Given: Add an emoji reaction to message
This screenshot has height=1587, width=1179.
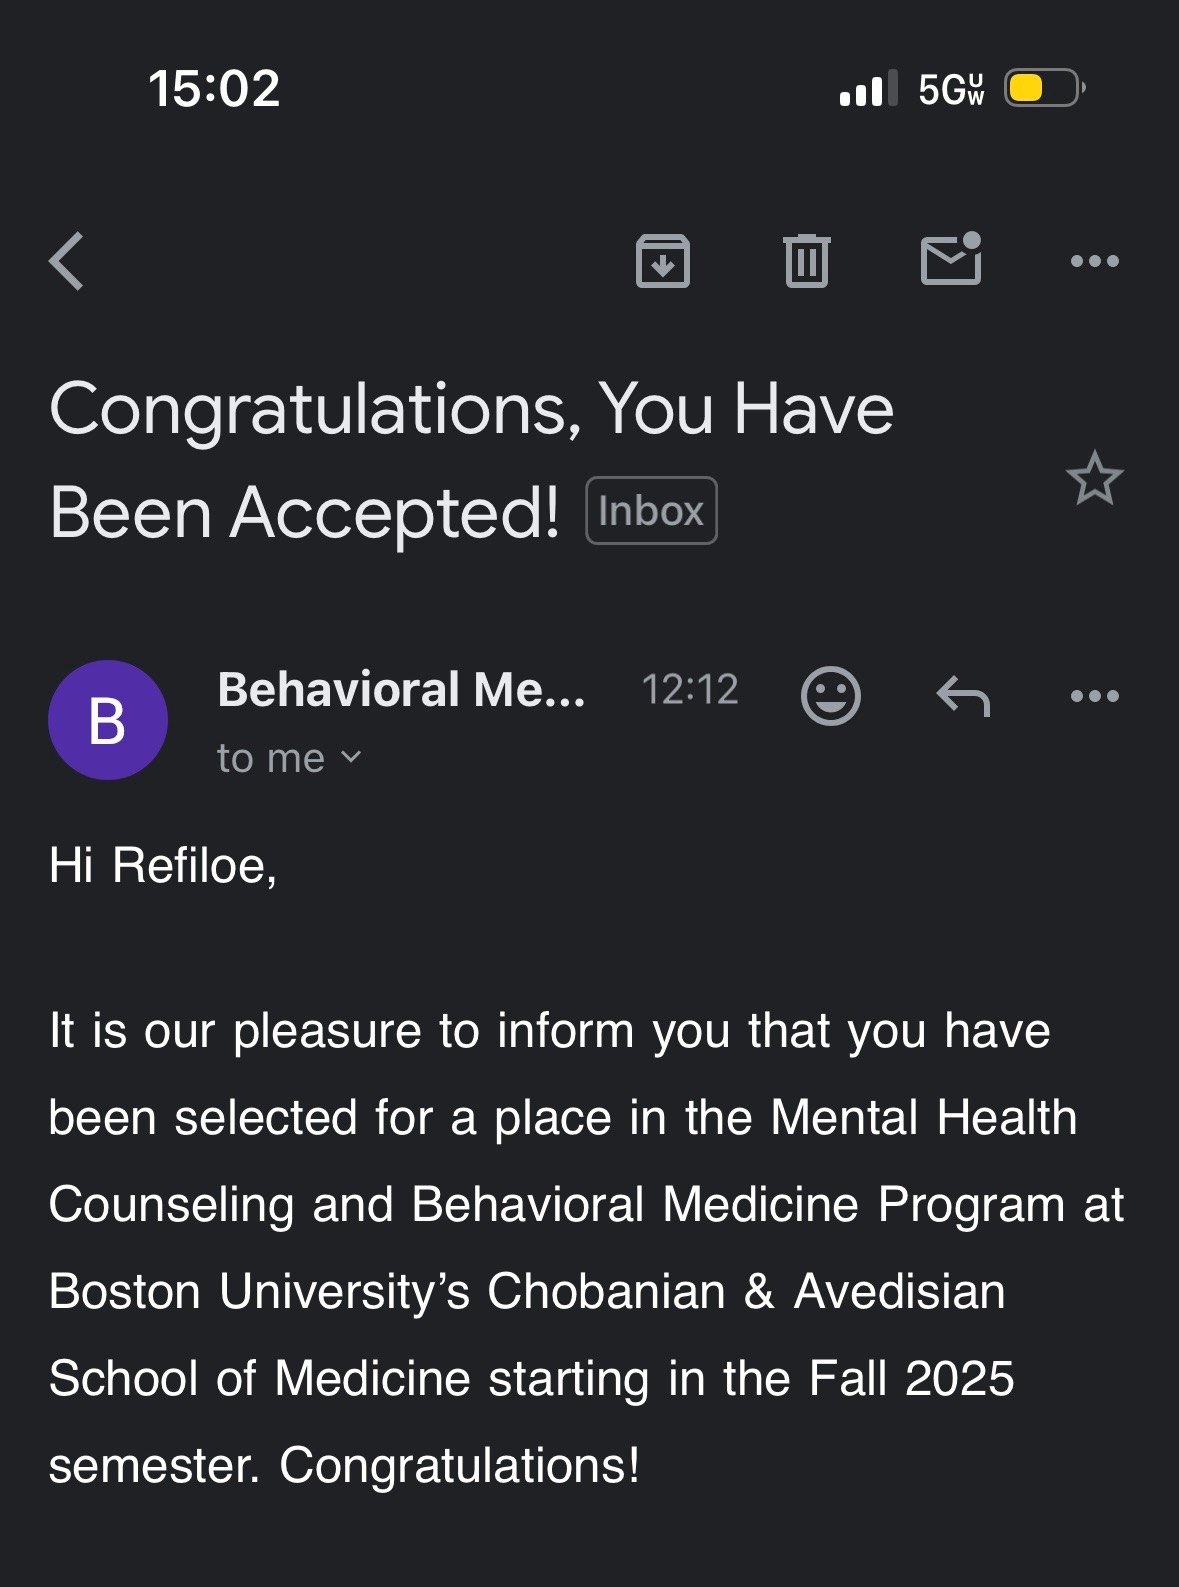Looking at the screenshot, I should [830, 695].
